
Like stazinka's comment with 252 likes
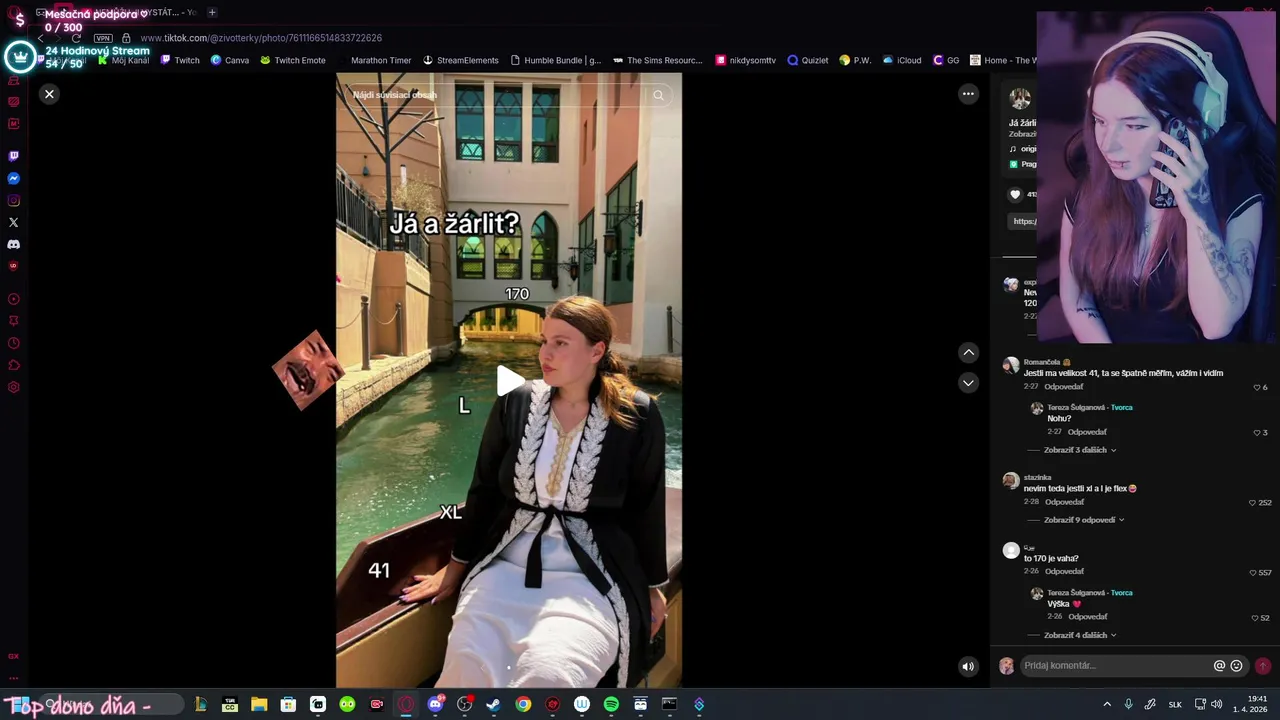[x=1253, y=502]
